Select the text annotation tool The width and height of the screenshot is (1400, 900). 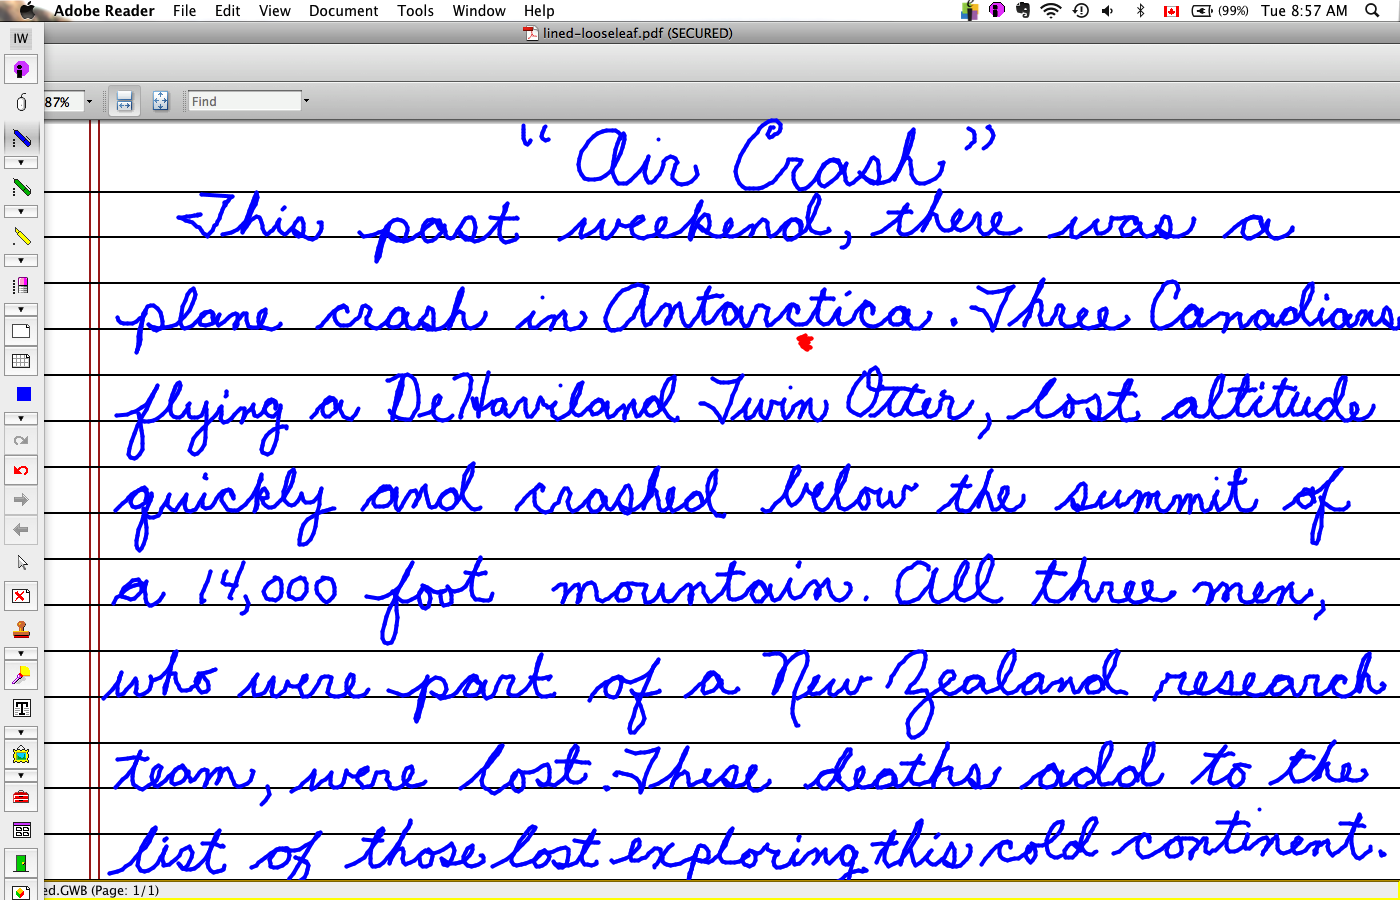(21, 707)
